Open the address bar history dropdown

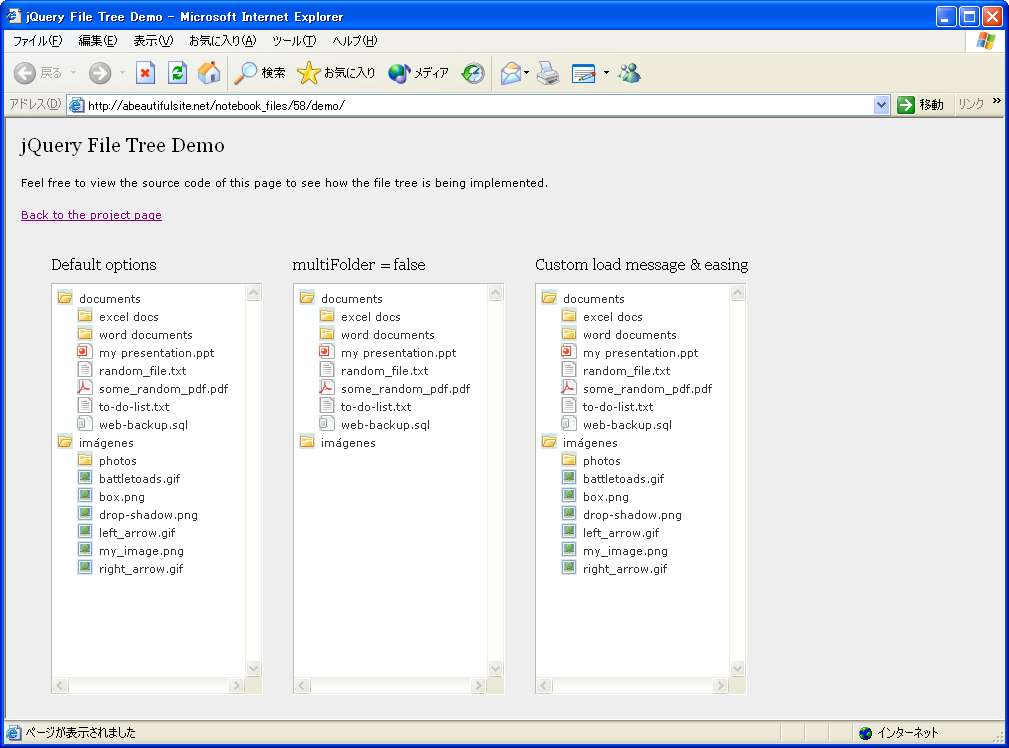point(880,103)
